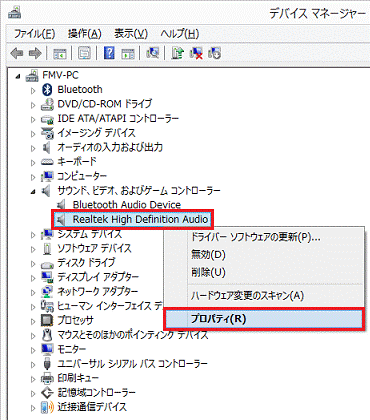This screenshot has width=370, height=420.
Task: Select the ネットワーク アダプター label
Action: coord(97,291)
